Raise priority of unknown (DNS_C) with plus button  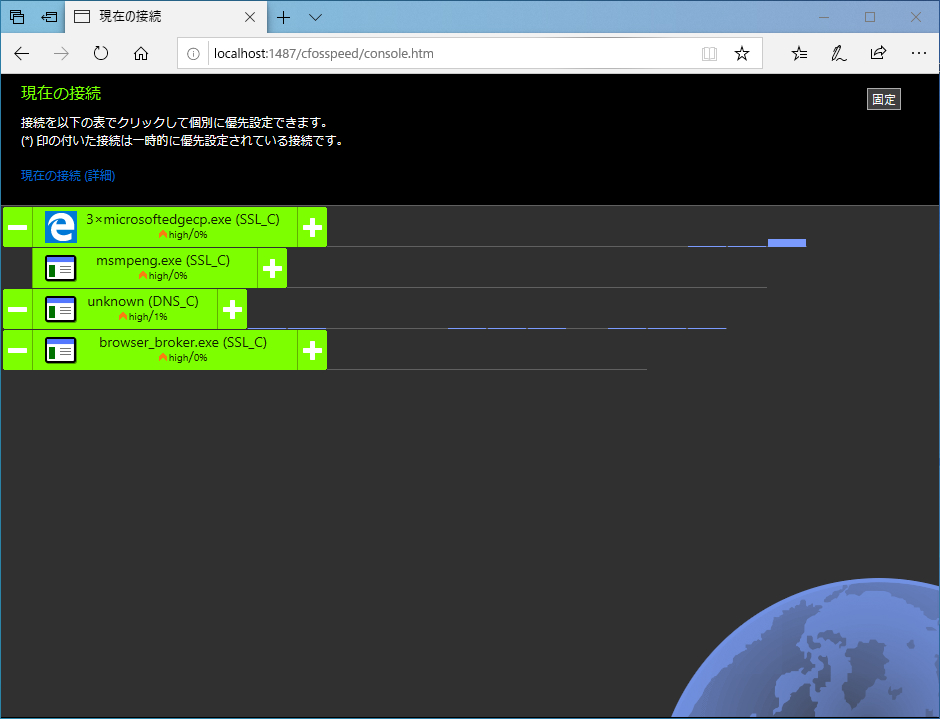pos(232,309)
